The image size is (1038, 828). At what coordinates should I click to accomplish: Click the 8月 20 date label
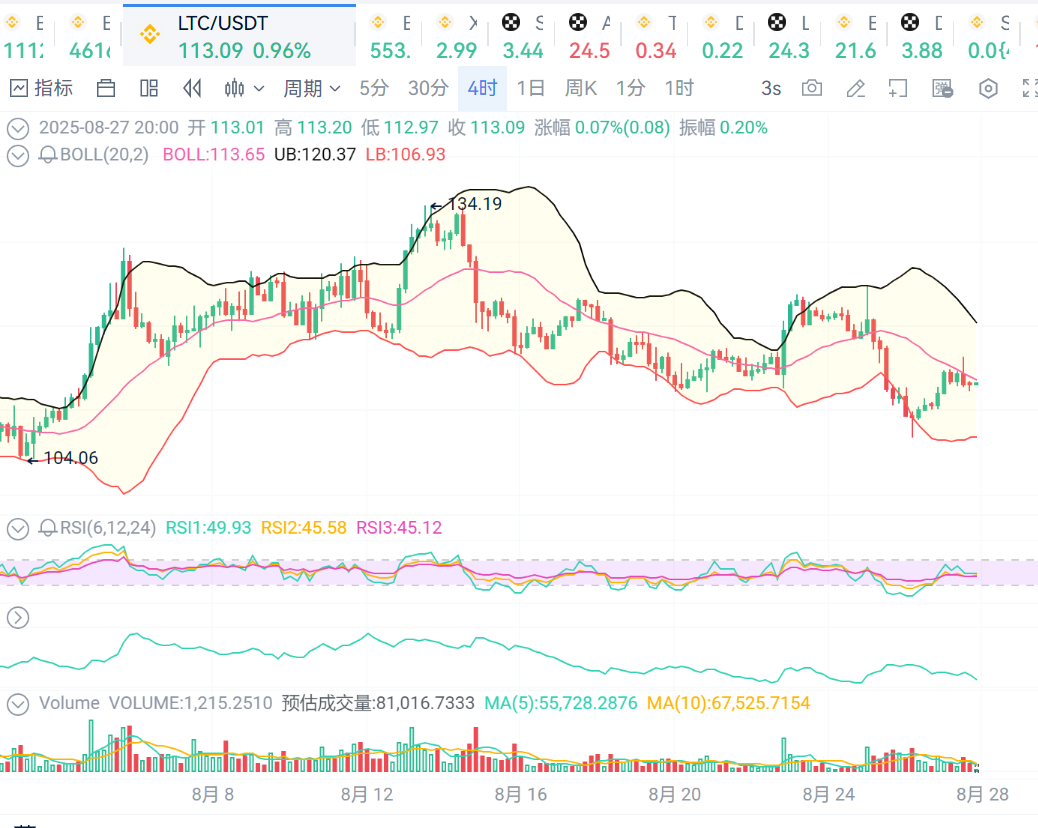click(675, 794)
